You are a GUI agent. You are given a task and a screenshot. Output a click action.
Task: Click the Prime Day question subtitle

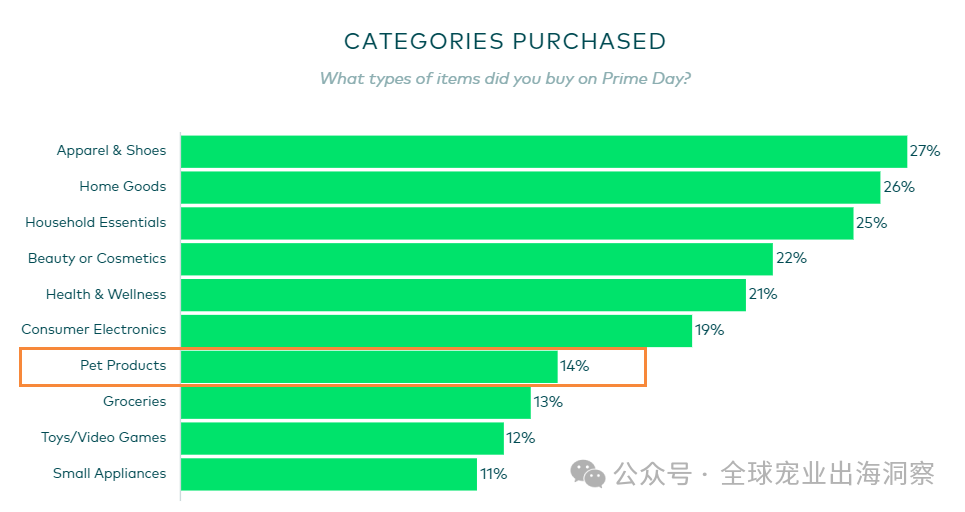pos(504,78)
